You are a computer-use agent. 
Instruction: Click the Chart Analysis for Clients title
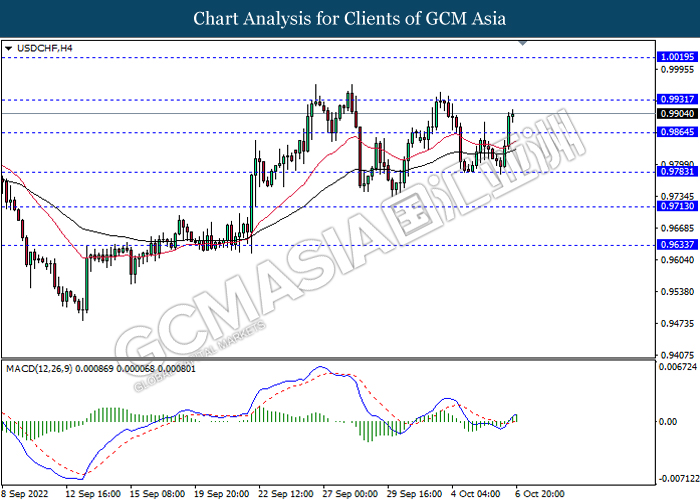pos(350,19)
